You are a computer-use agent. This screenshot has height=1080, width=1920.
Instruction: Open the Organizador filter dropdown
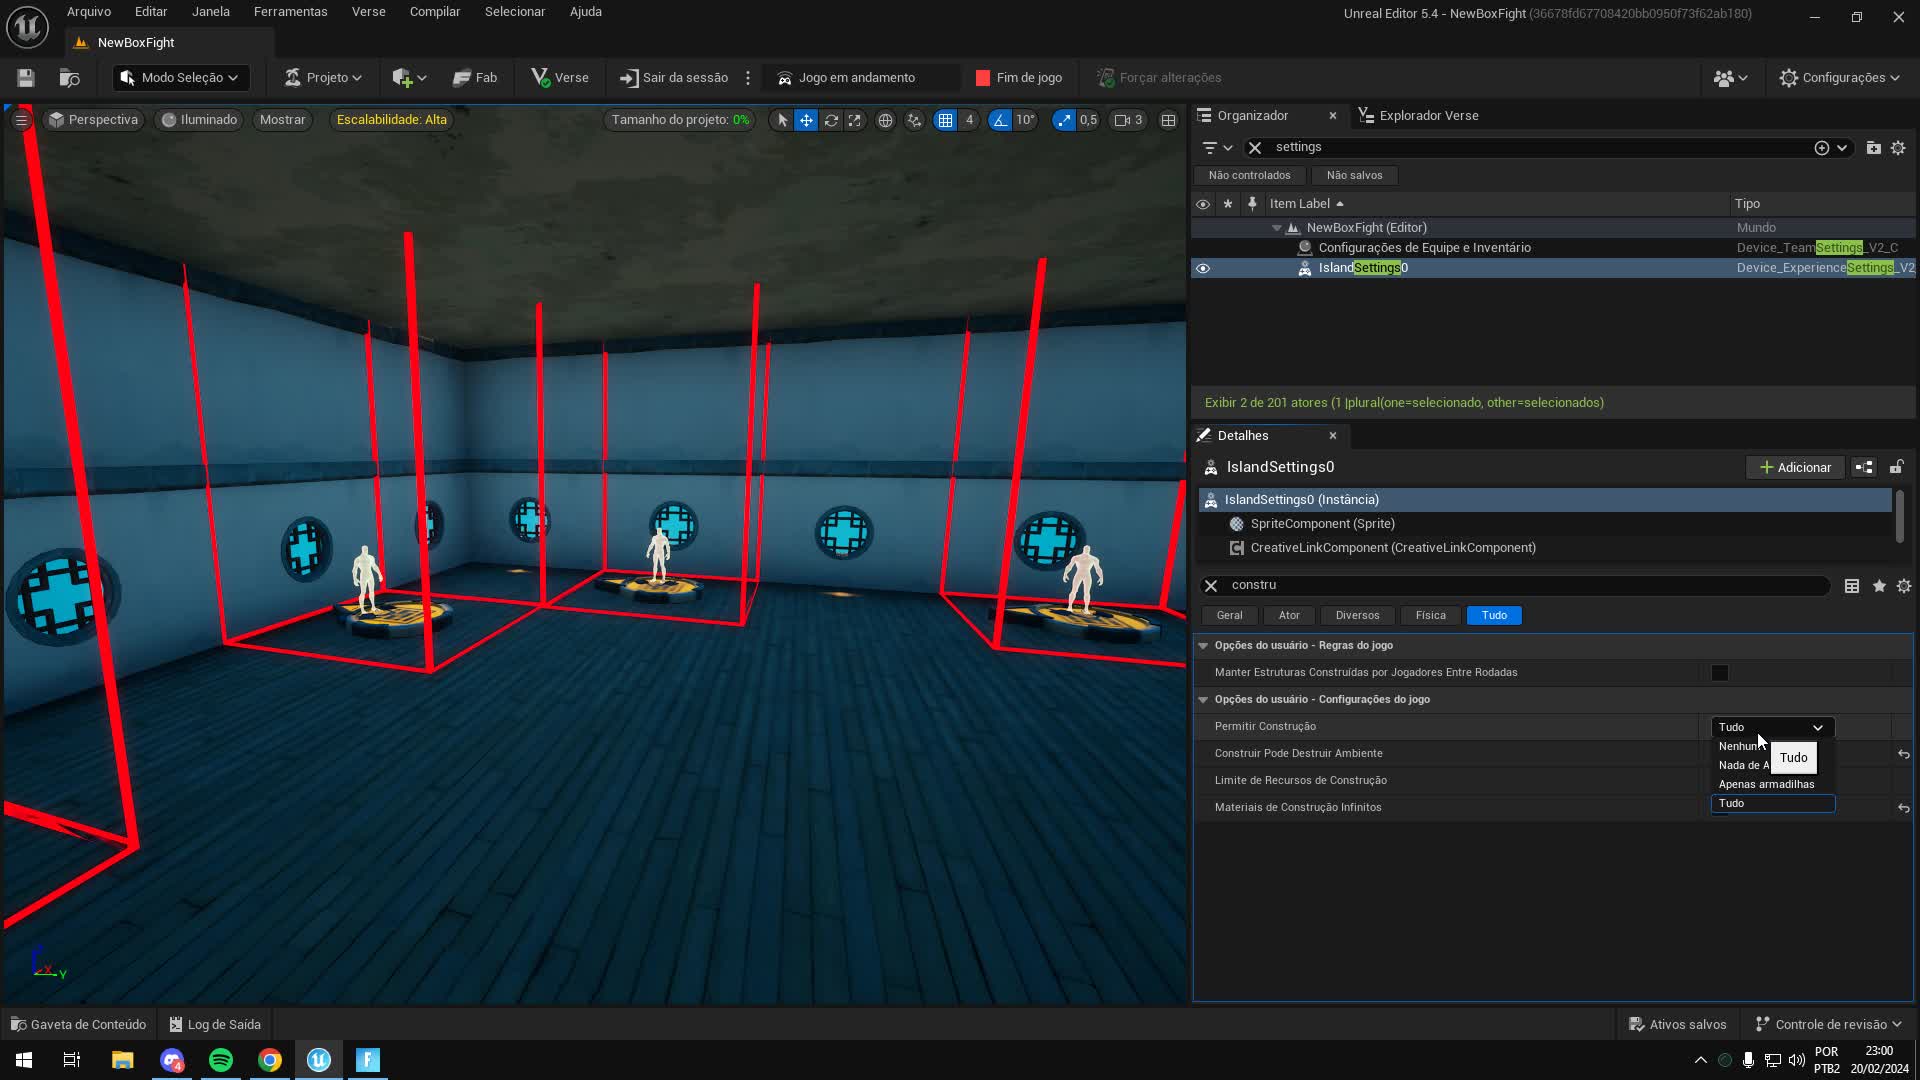1217,148
